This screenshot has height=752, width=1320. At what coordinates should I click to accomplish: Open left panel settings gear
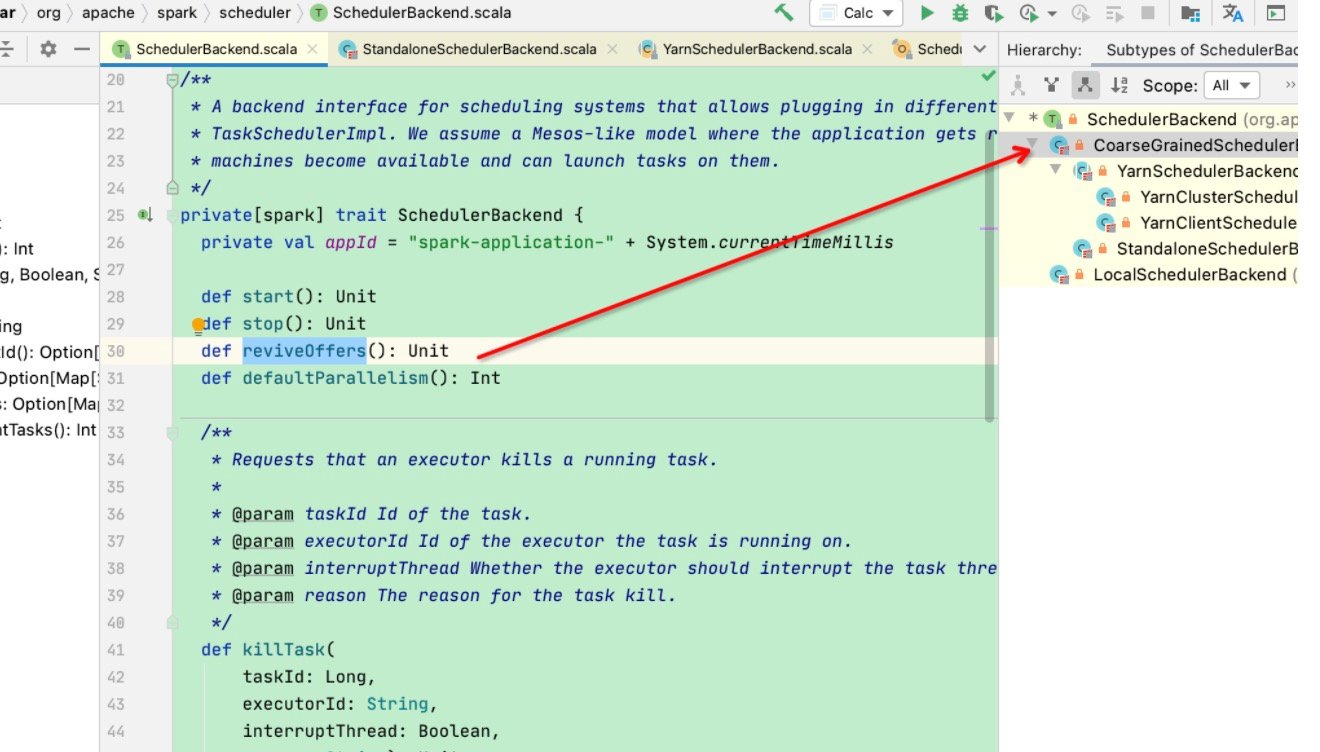(48, 50)
